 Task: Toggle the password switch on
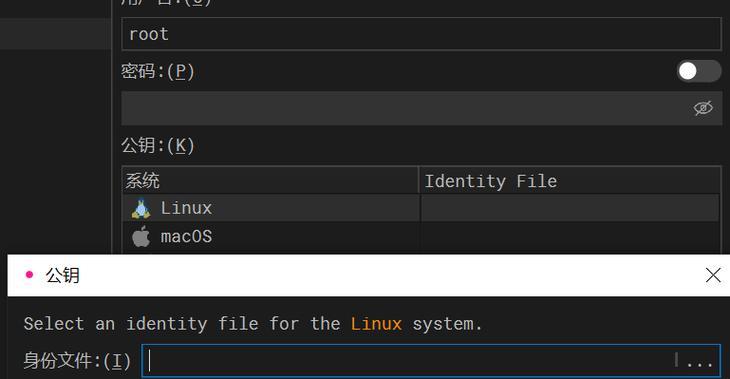point(699,71)
